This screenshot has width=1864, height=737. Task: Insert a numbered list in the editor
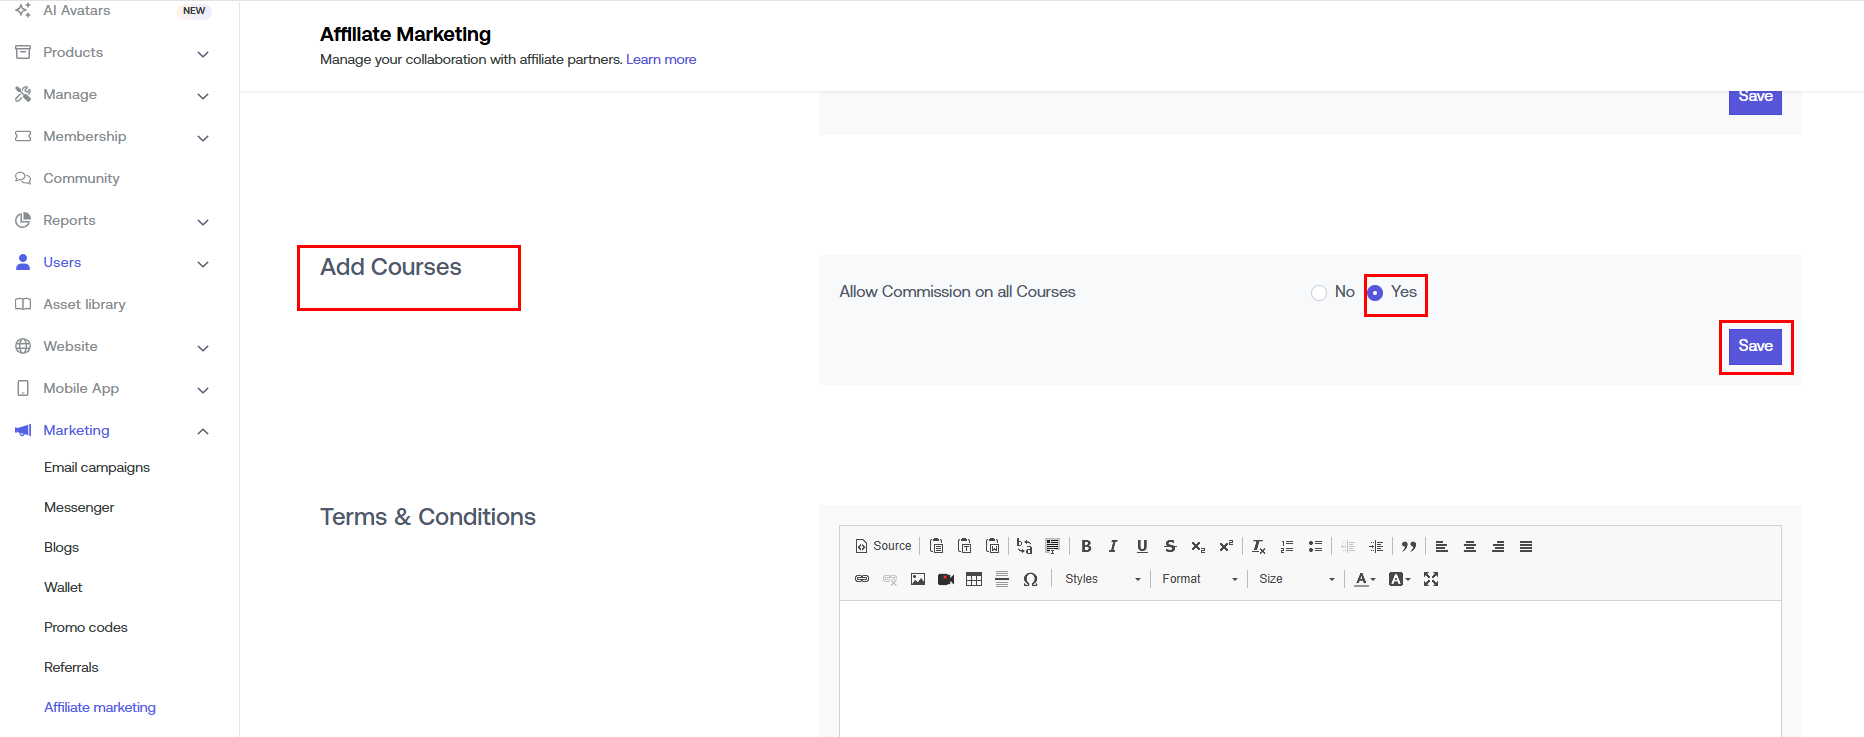pos(1287,546)
